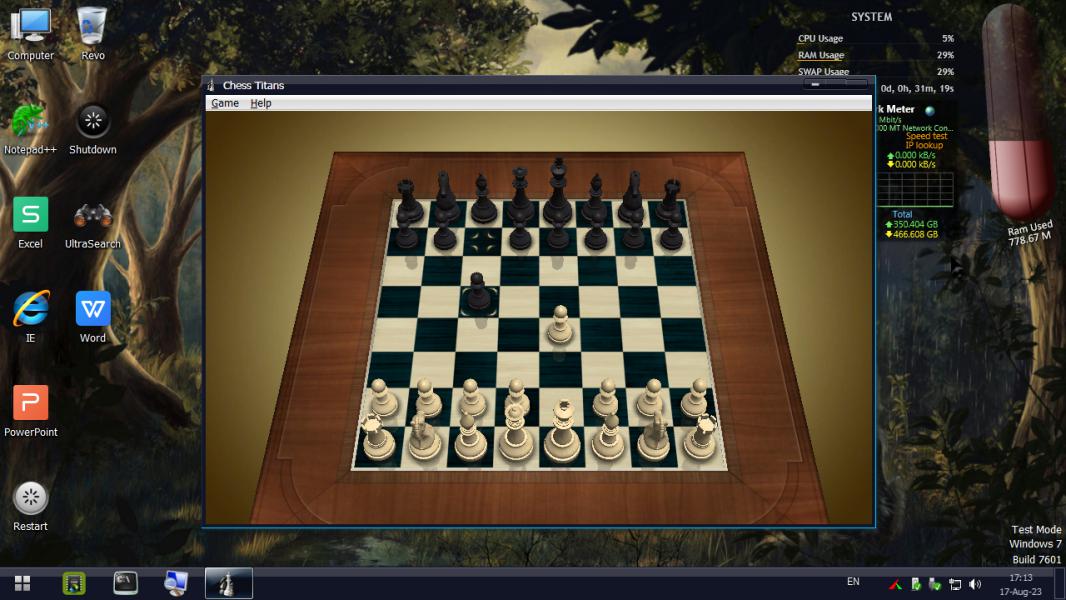Launch Notepad++ from the desktop
1066x600 pixels.
(31, 129)
